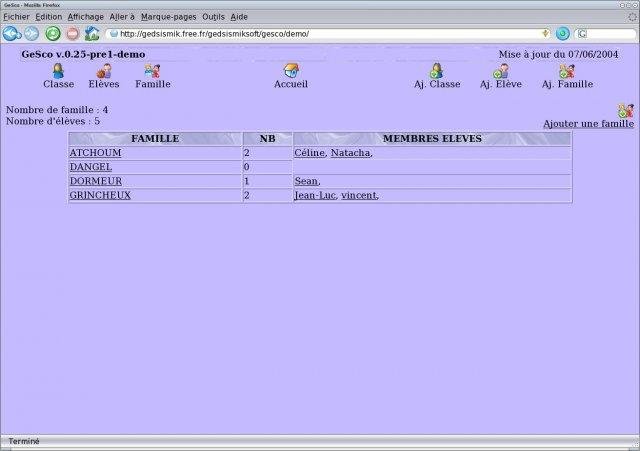
Task: Open the browser Home page icon
Action: pos(92,33)
